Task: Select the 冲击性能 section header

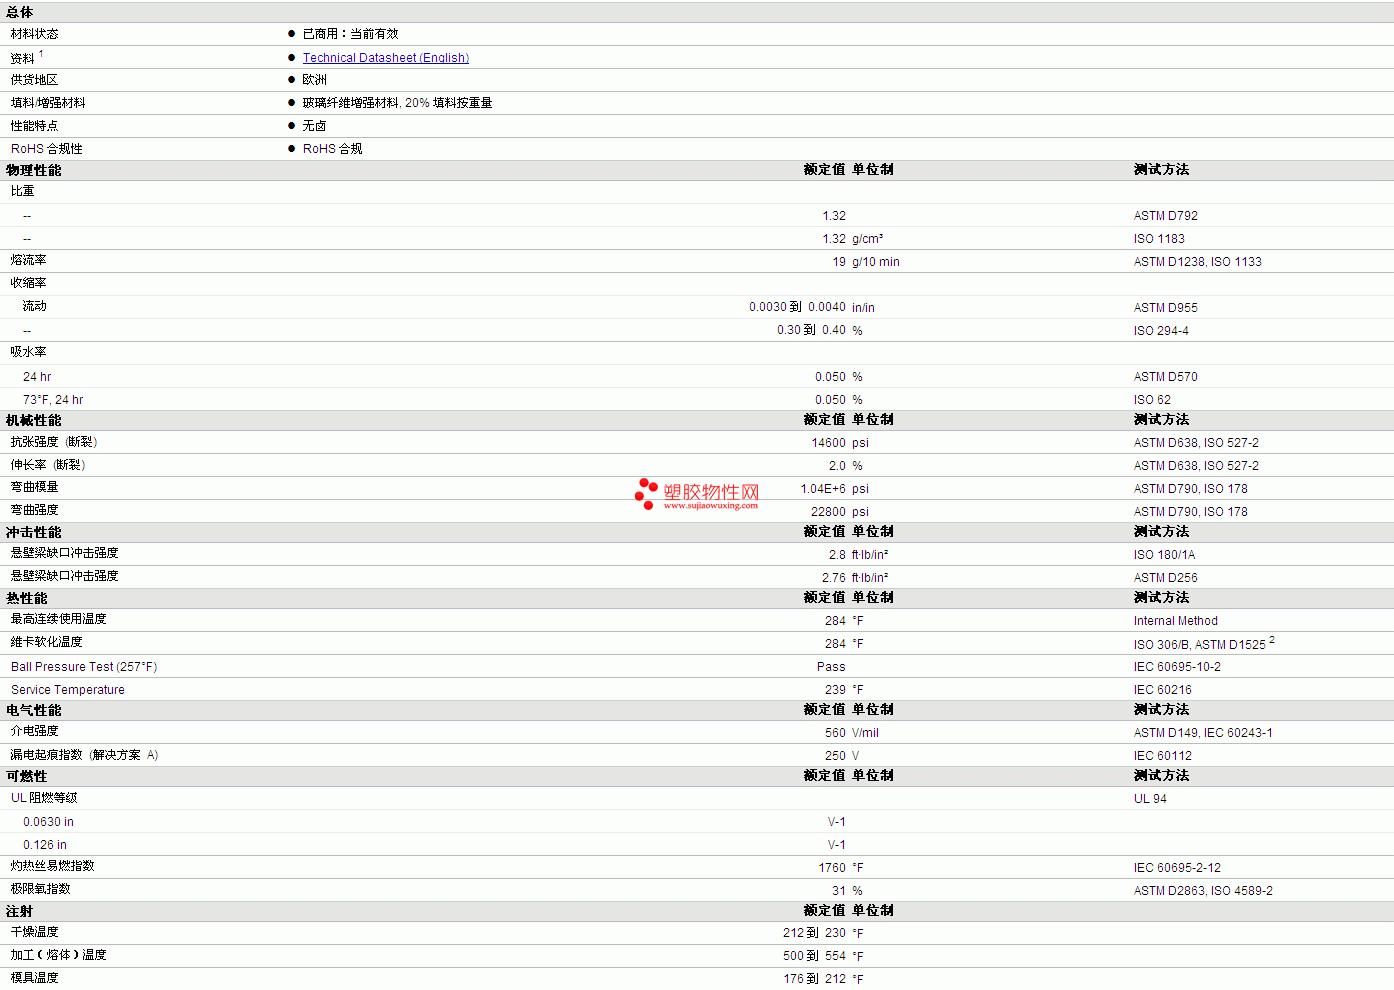Action: pos(34,532)
